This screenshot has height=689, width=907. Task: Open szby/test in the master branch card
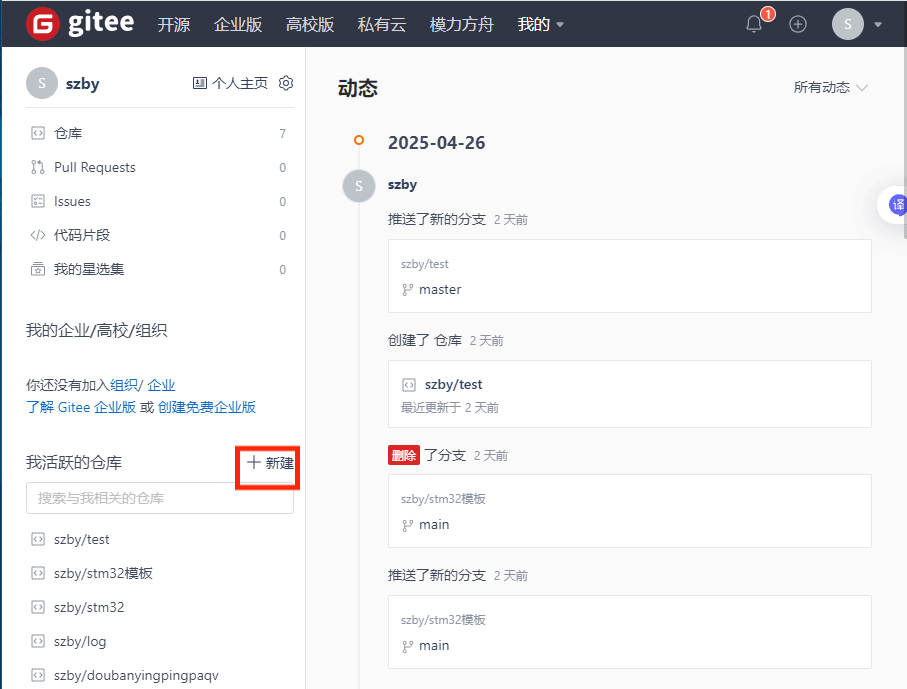coord(425,264)
